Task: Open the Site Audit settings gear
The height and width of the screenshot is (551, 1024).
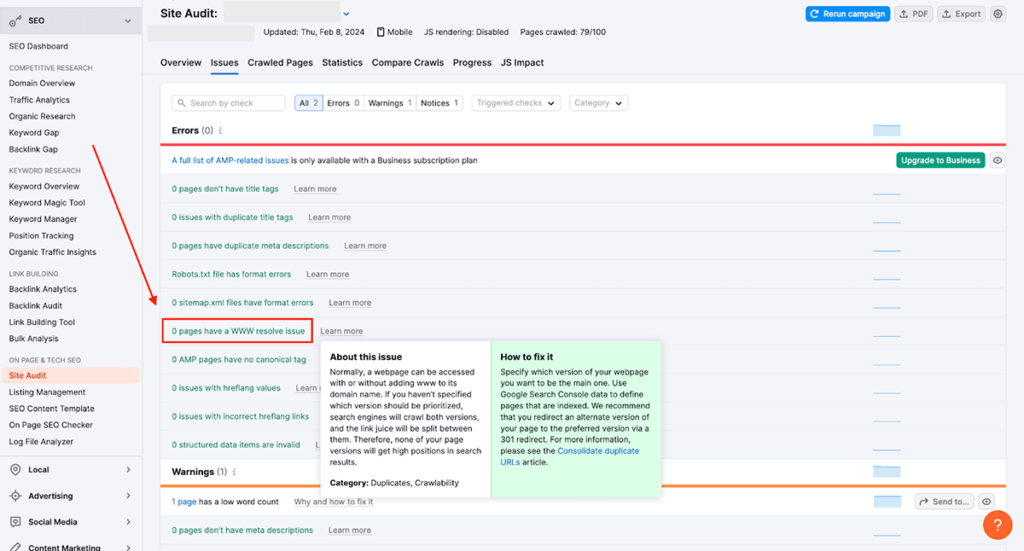Action: point(998,14)
